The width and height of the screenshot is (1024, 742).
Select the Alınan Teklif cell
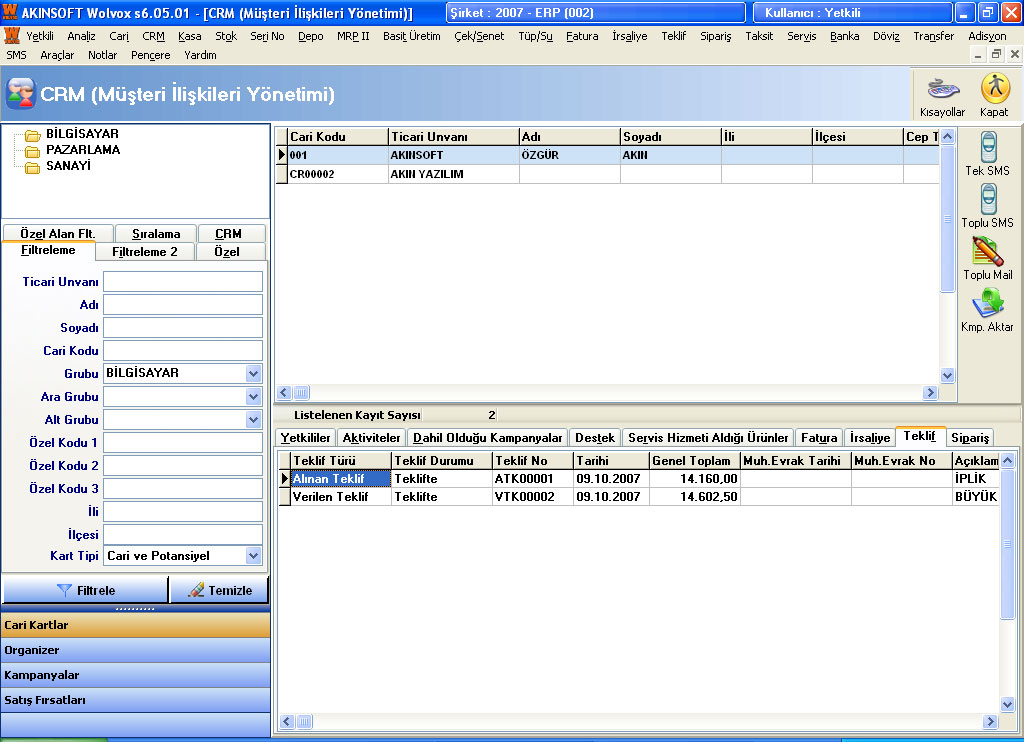click(340, 479)
